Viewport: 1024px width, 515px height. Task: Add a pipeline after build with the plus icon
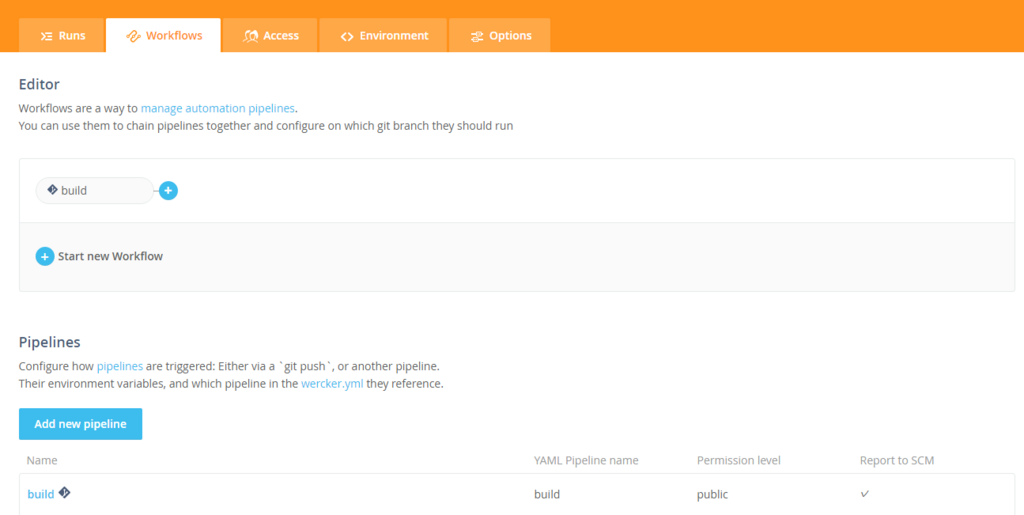click(x=168, y=191)
